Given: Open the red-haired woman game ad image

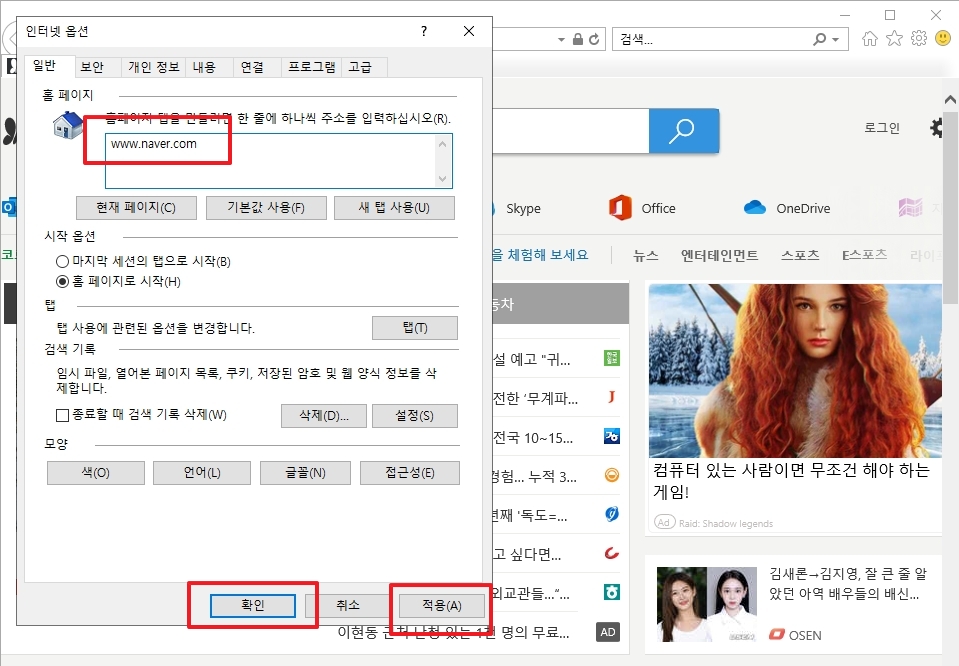Looking at the screenshot, I should click(x=795, y=370).
